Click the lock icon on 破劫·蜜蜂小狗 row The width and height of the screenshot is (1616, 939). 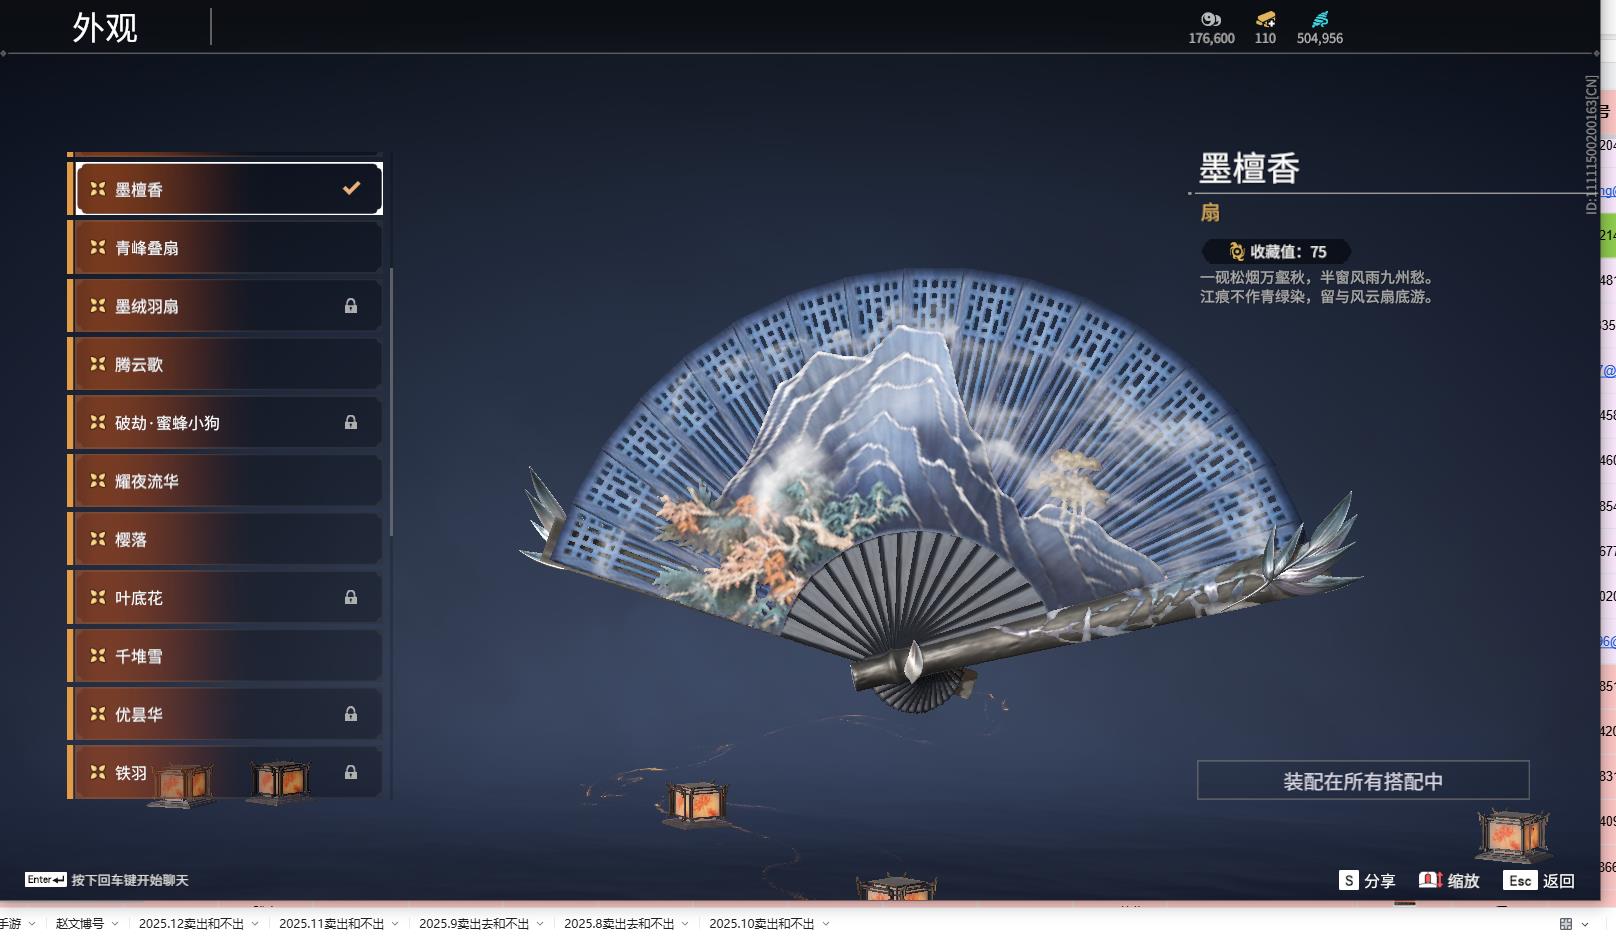[351, 422]
